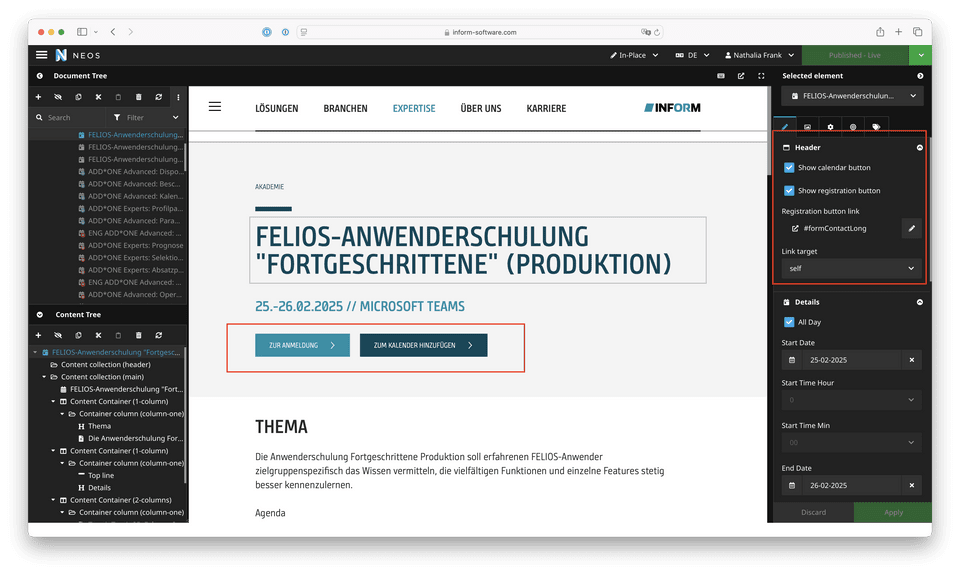Collapse the Details inspector group
This screenshot has height=574, width=960.
click(x=920, y=302)
